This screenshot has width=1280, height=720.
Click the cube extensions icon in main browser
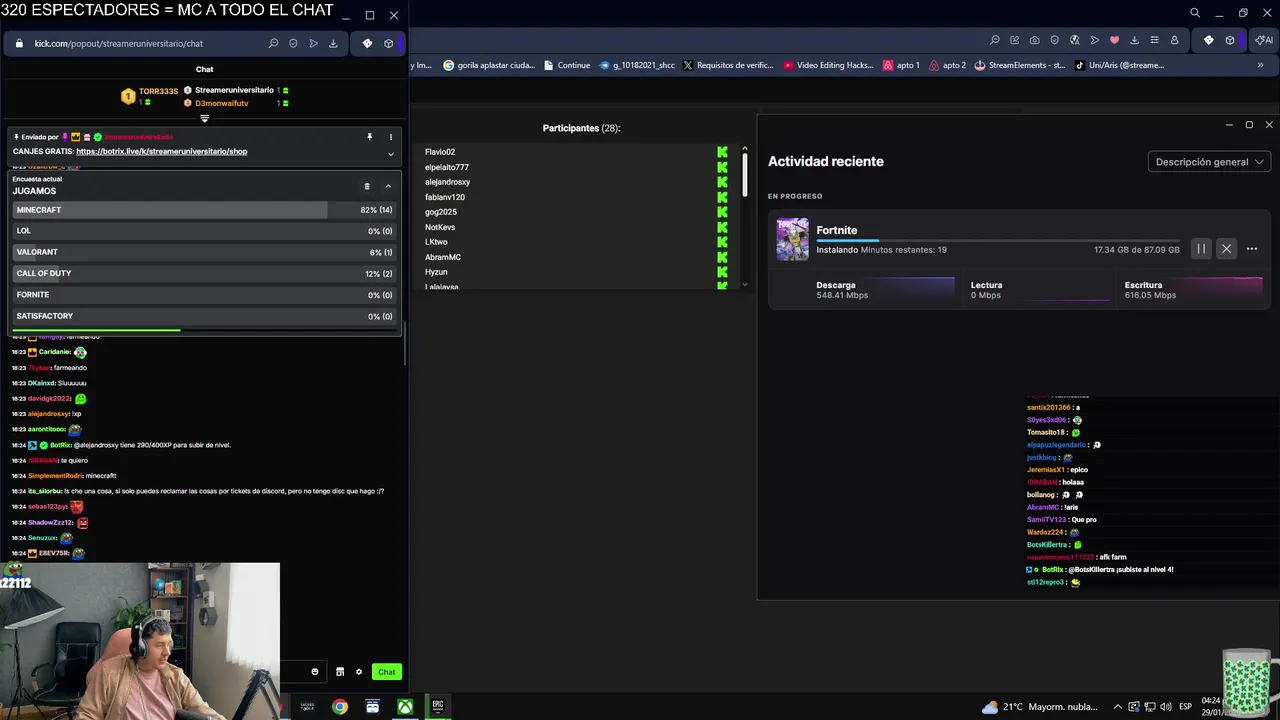coord(1230,40)
